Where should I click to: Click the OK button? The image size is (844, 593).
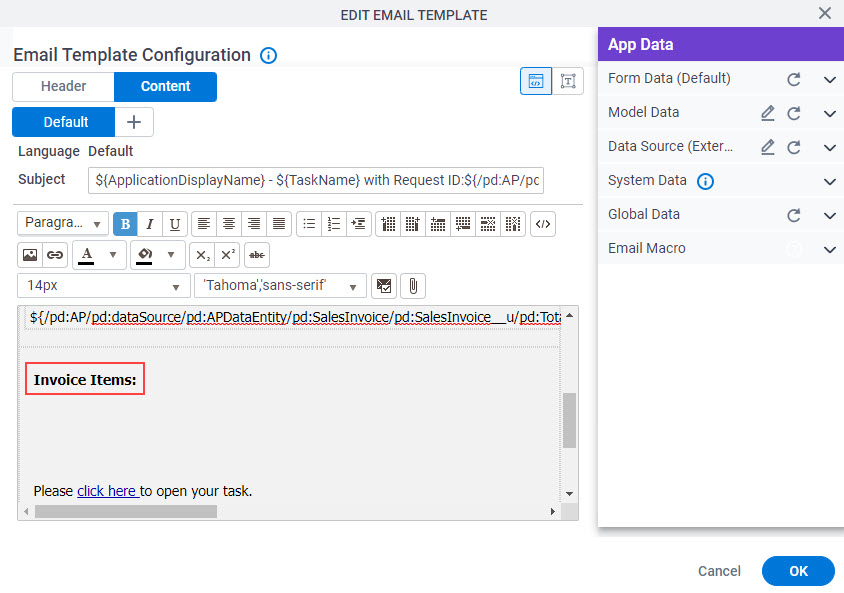point(798,571)
